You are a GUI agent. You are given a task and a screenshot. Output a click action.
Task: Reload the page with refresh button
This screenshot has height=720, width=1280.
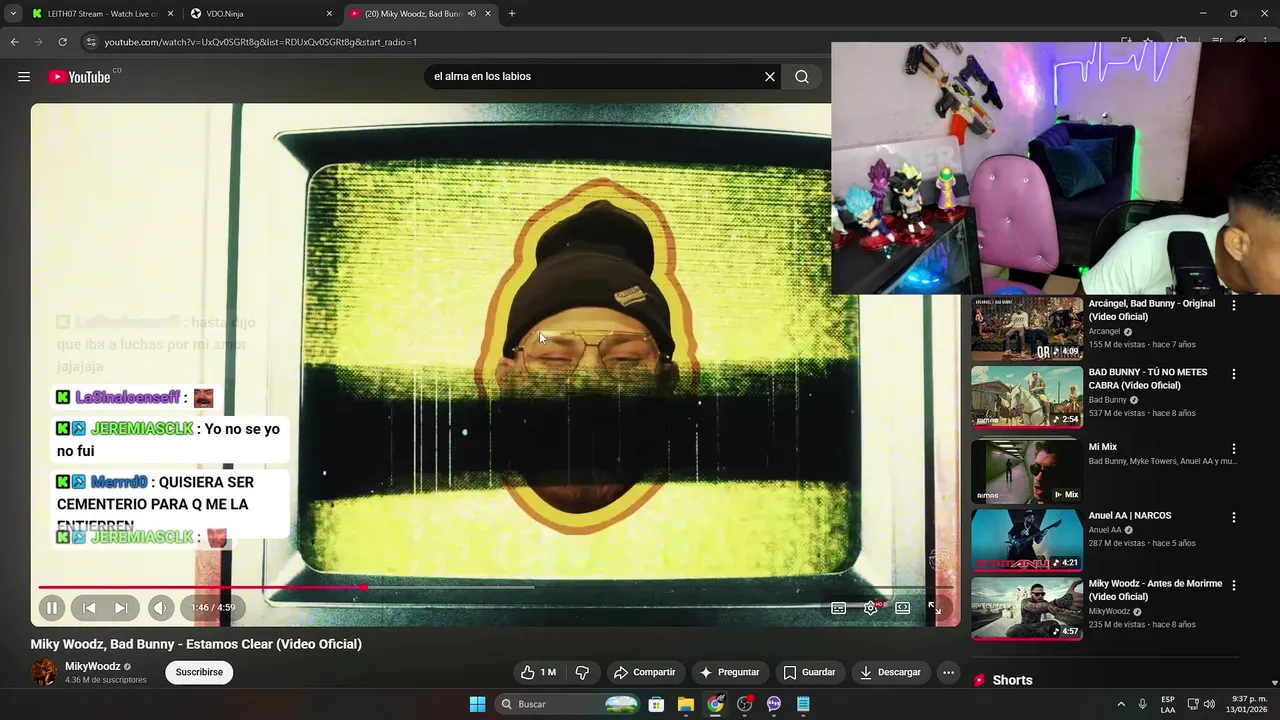click(x=62, y=42)
